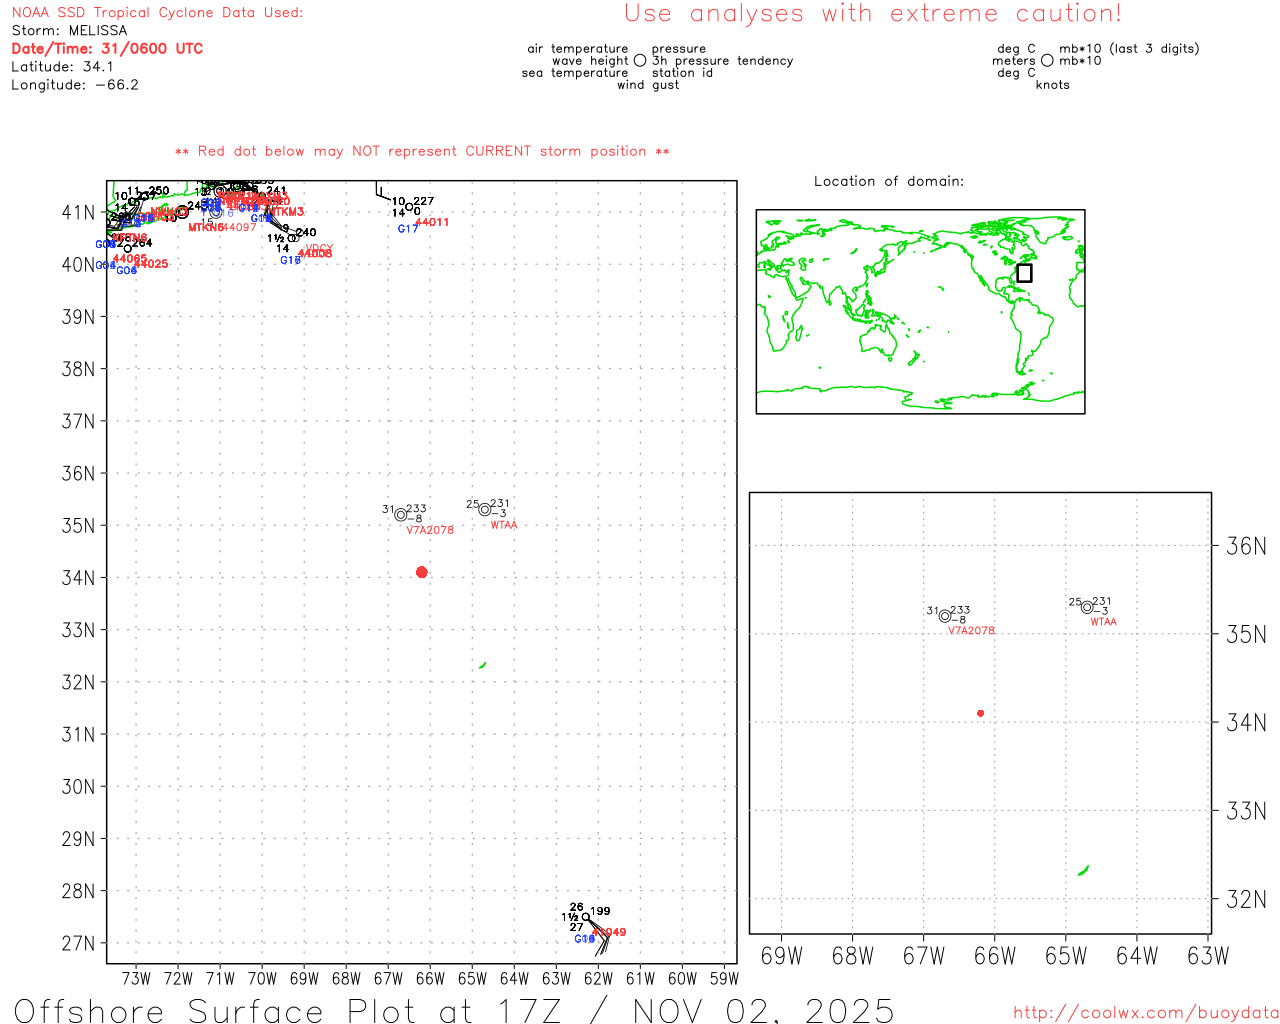This screenshot has width=1280, height=1024.
Task: Click 'NOAA SSD Tropical Cyclone Data Used:' header
Action: (x=157, y=13)
